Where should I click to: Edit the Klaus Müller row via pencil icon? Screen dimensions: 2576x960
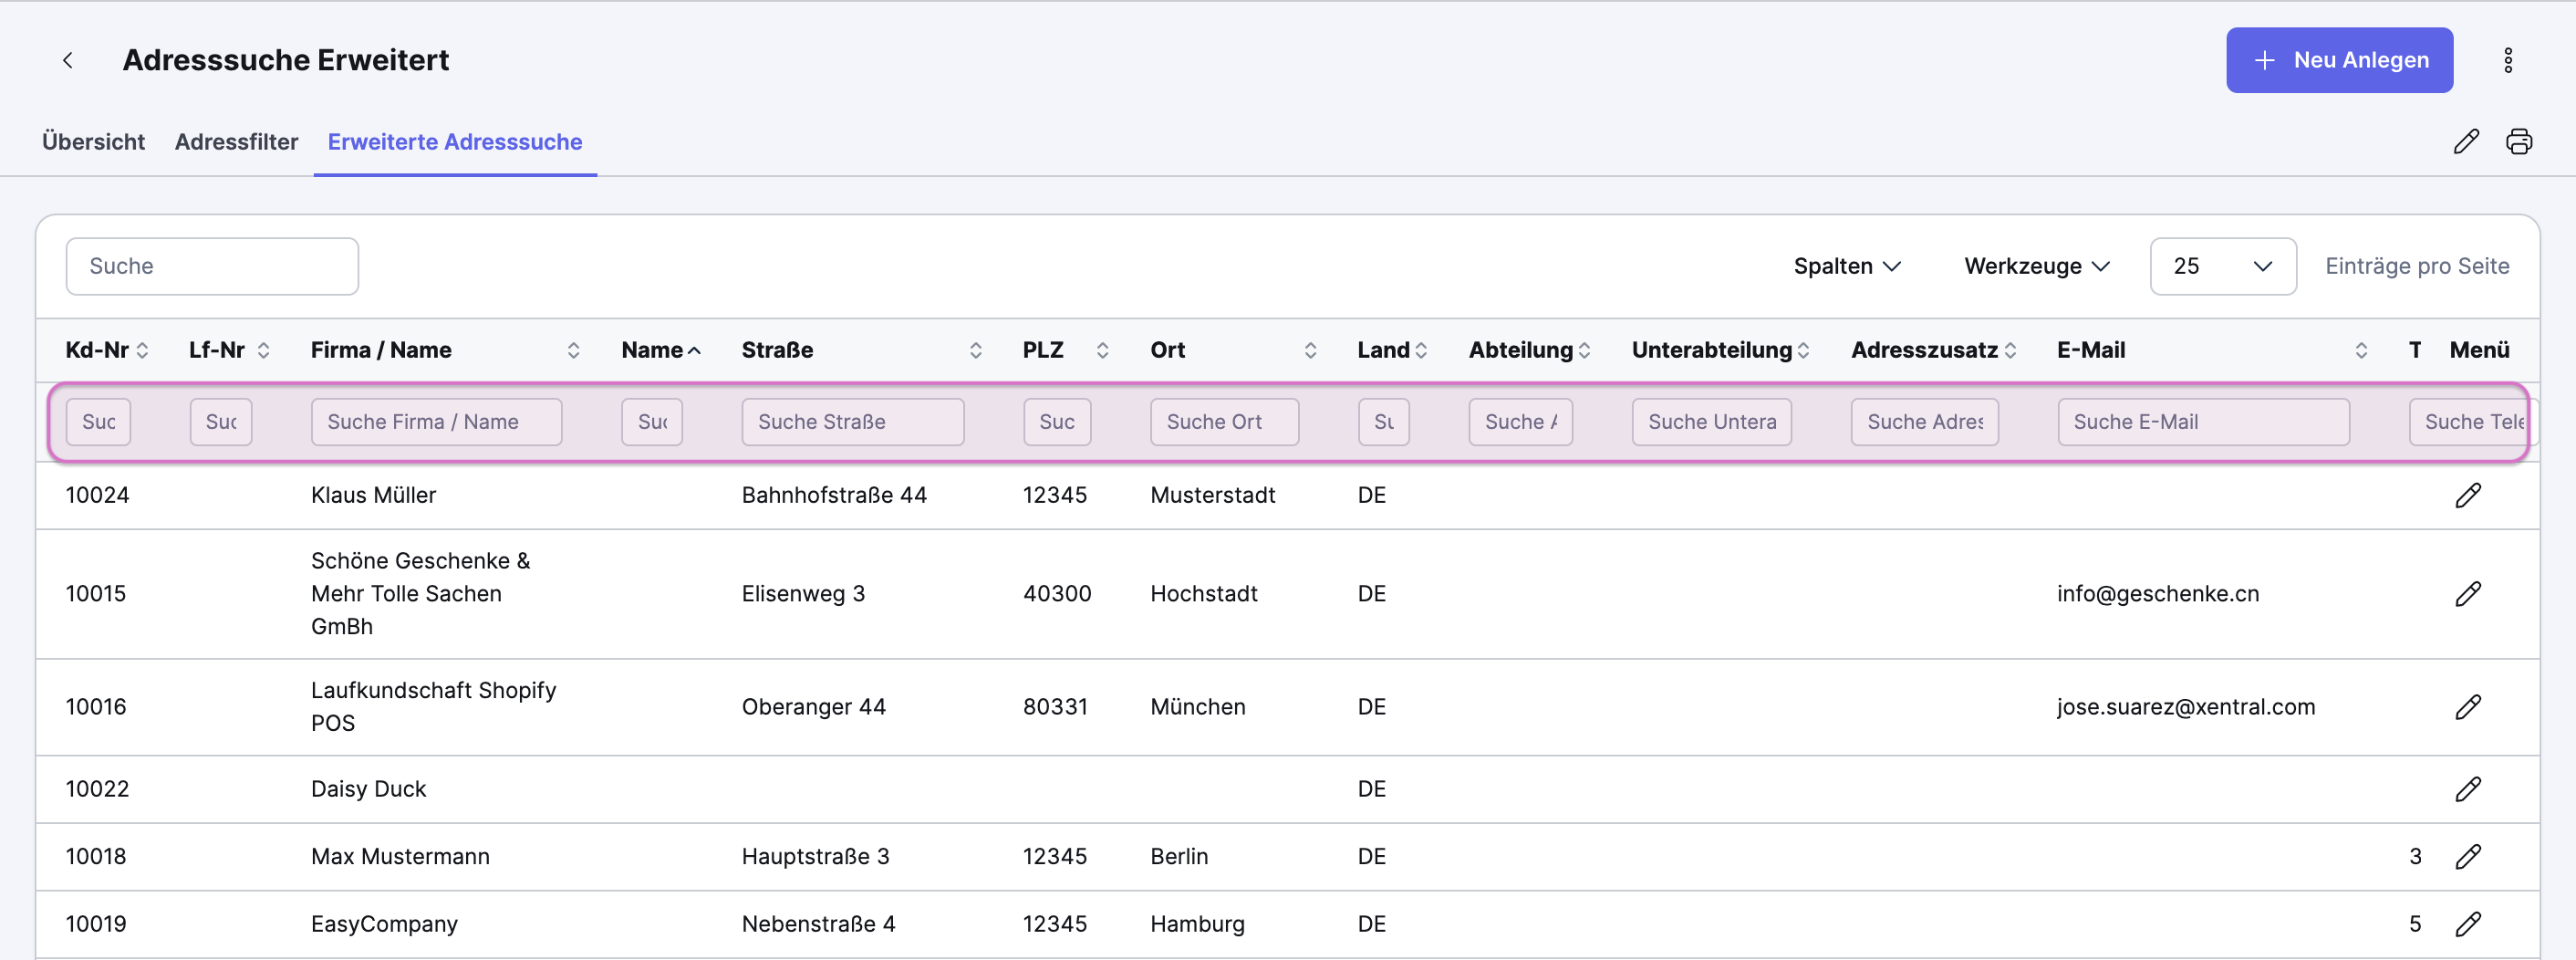point(2467,495)
